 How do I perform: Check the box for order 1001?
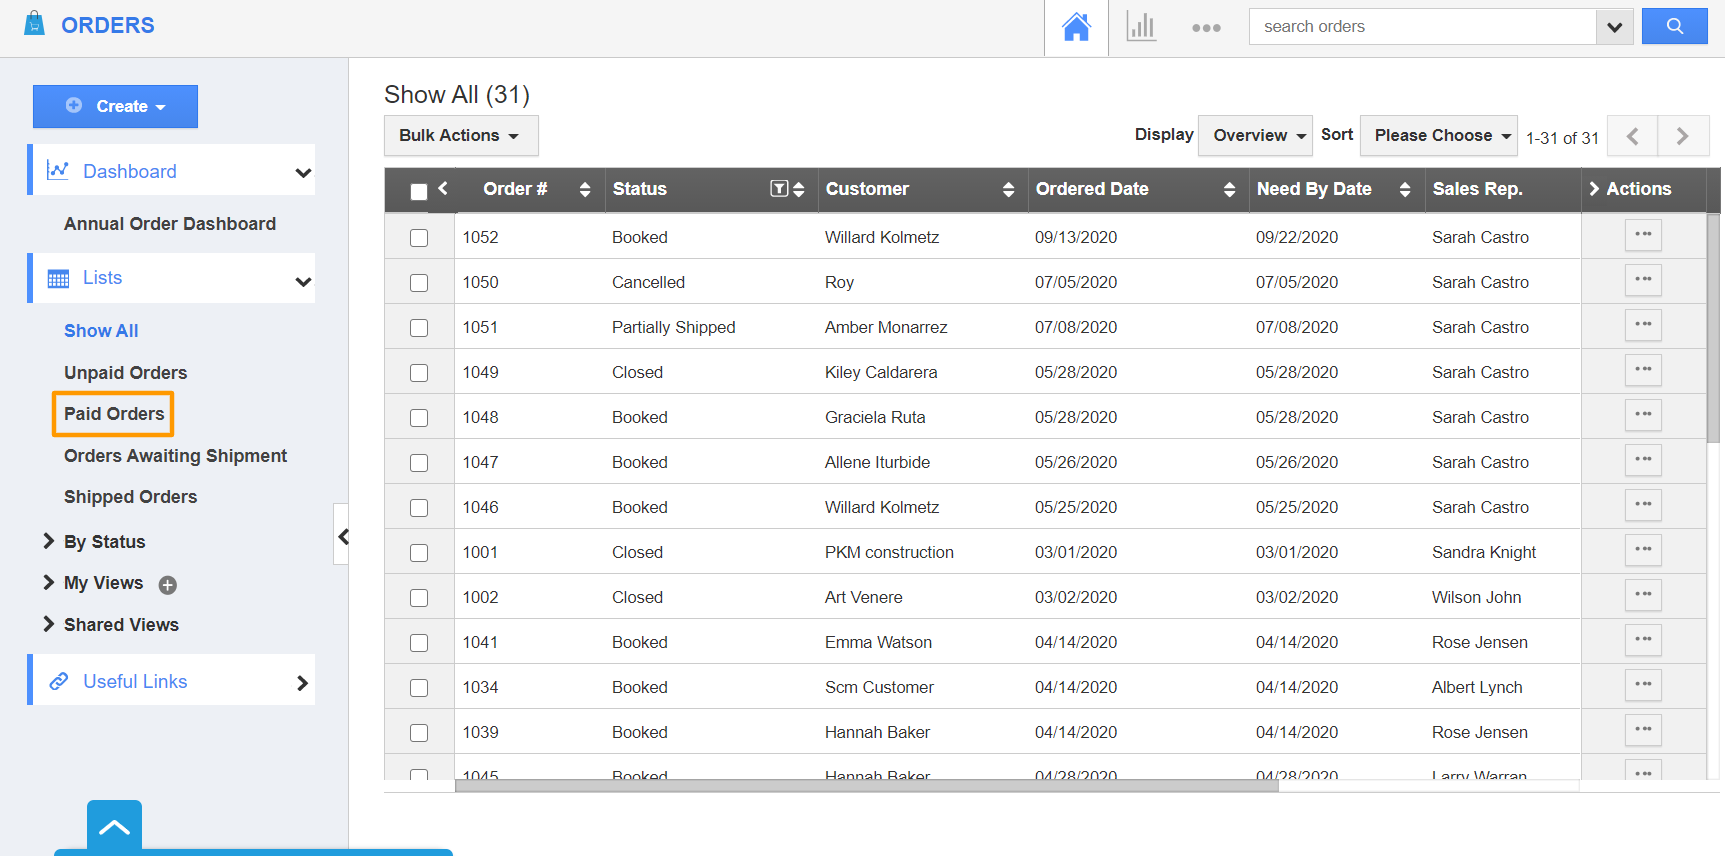419,553
